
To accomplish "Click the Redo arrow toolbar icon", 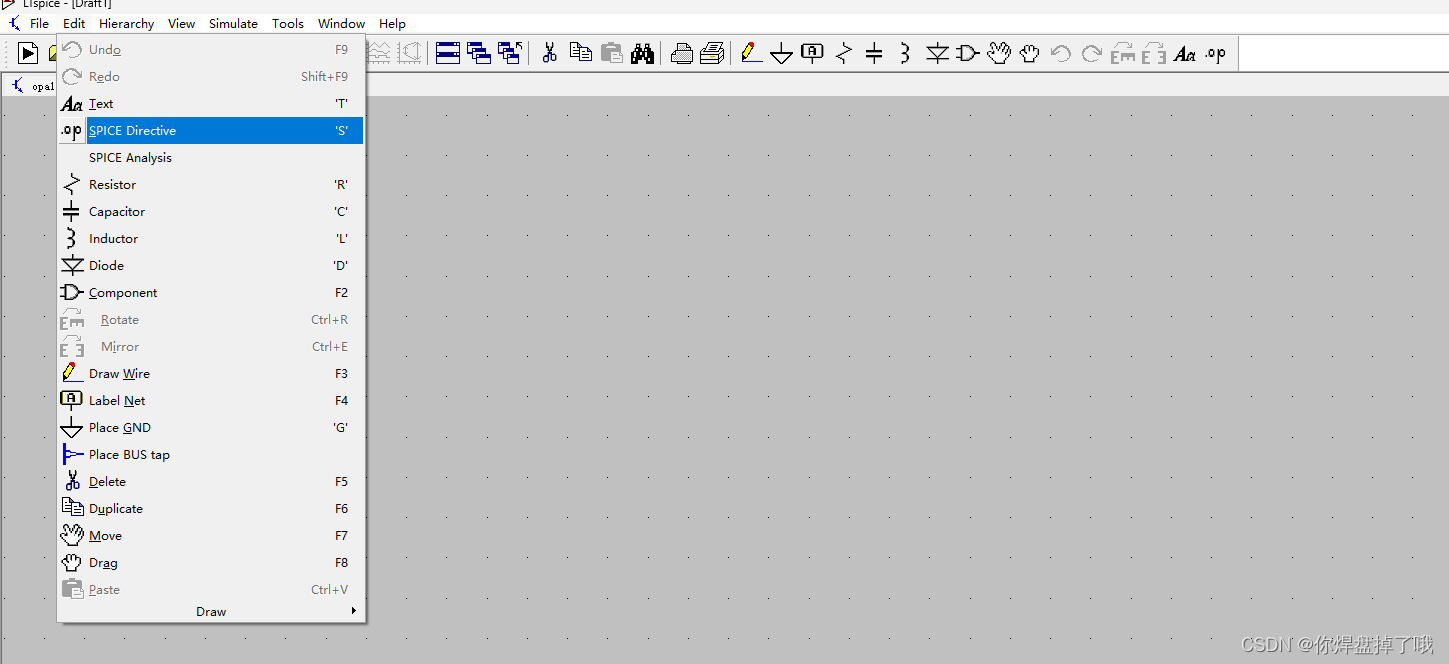I will [1092, 53].
